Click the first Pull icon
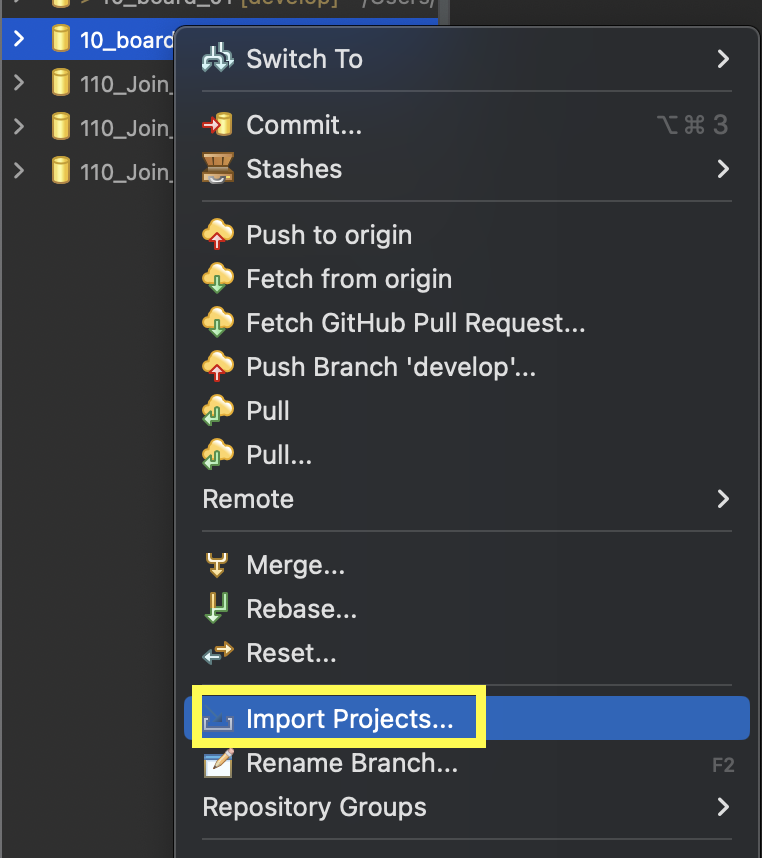762x858 pixels. click(x=217, y=411)
